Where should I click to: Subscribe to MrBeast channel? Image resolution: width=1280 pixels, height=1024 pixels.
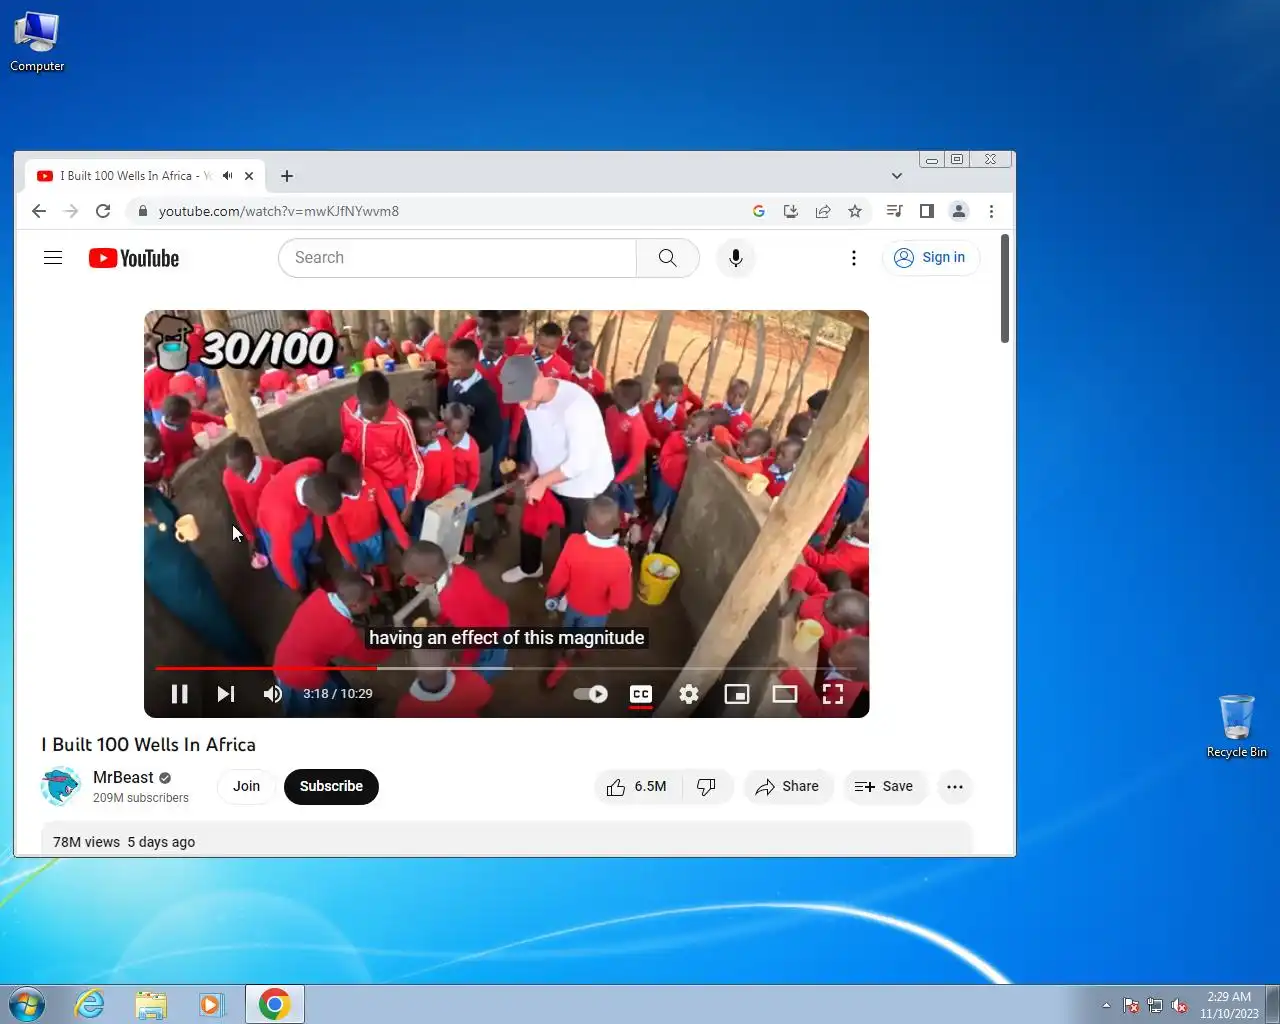click(331, 787)
